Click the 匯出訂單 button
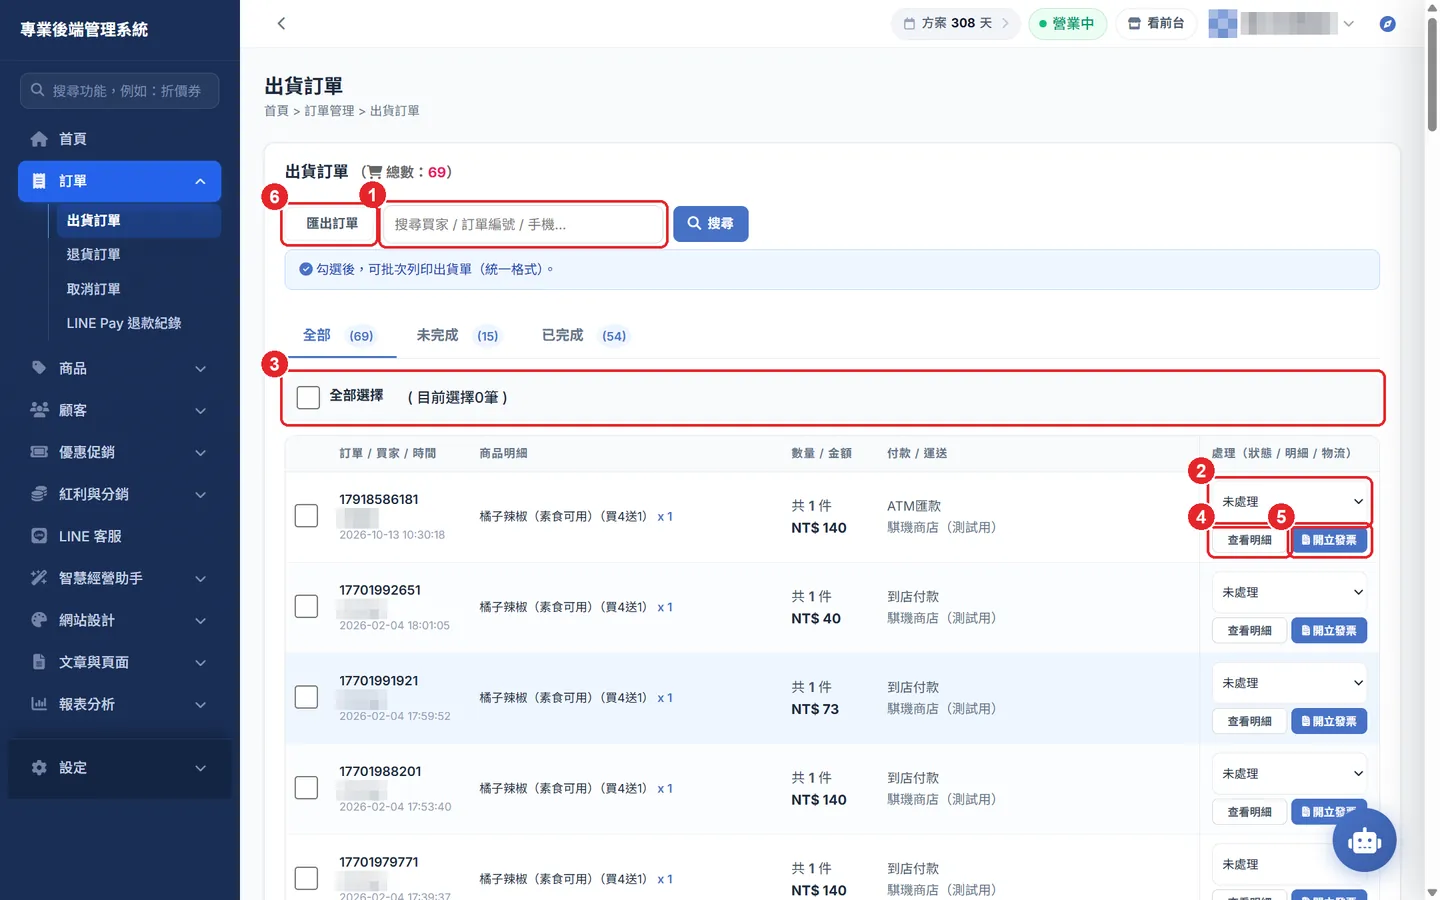1440x900 pixels. [332, 224]
